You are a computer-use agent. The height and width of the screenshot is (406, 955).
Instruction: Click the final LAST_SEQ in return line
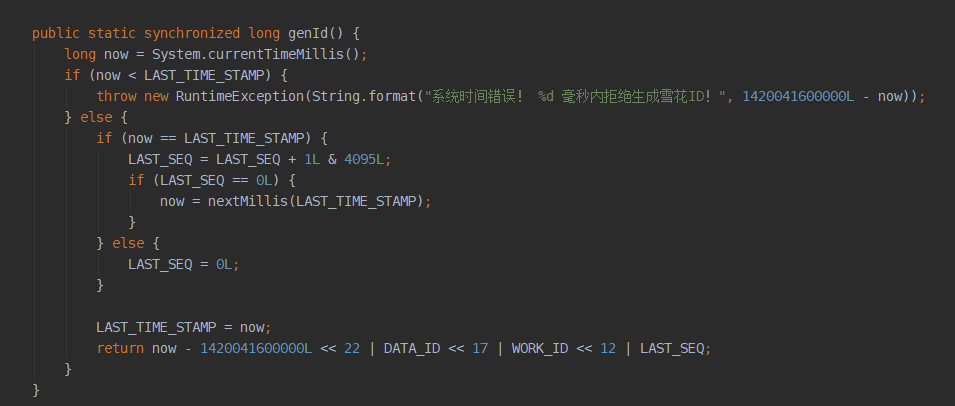pyautogui.click(x=672, y=348)
